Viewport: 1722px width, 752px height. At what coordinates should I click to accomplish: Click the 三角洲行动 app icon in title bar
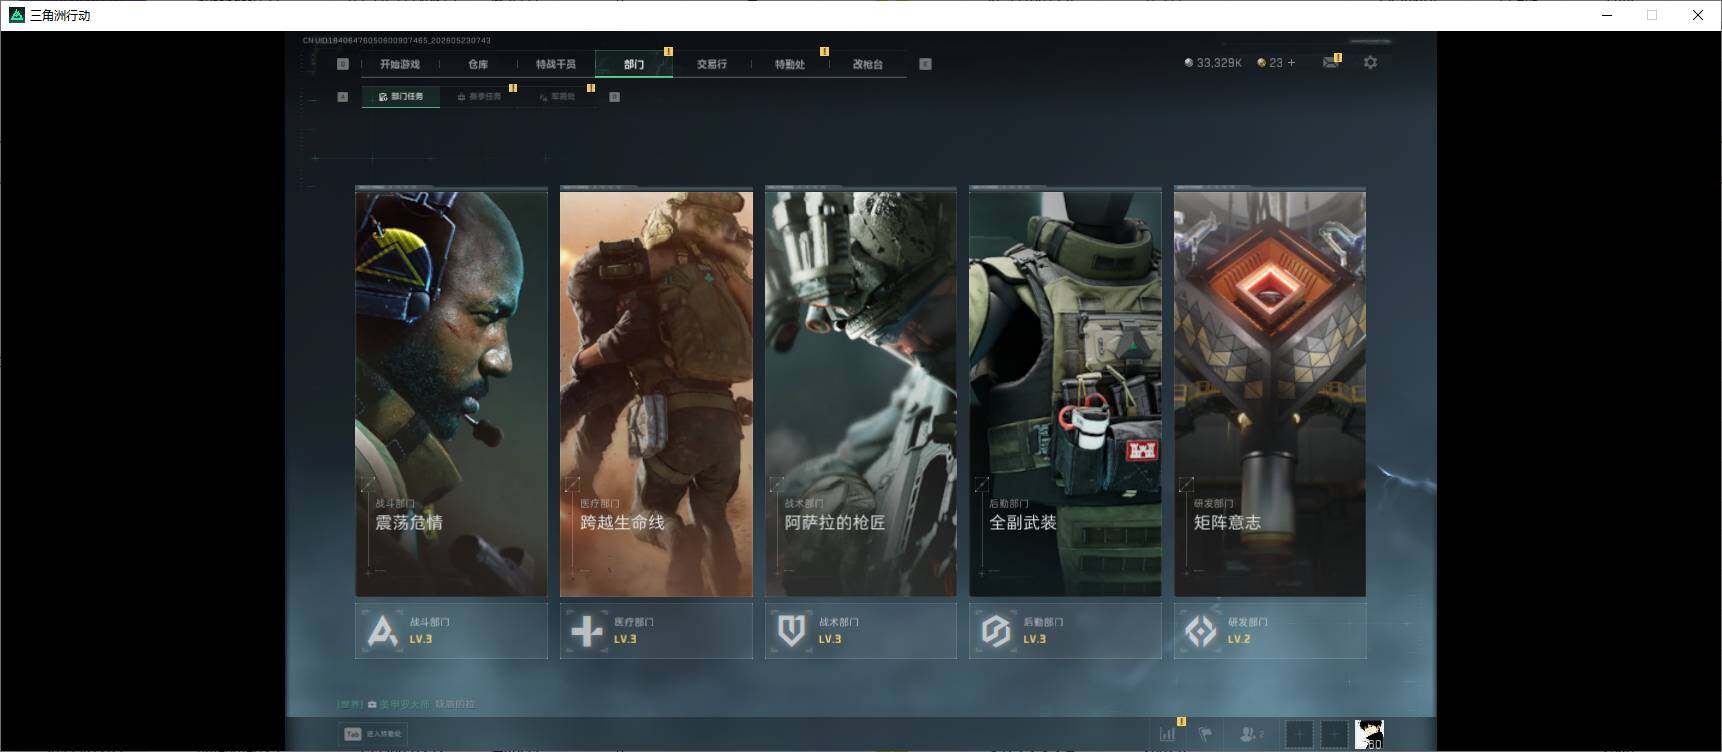tap(16, 15)
